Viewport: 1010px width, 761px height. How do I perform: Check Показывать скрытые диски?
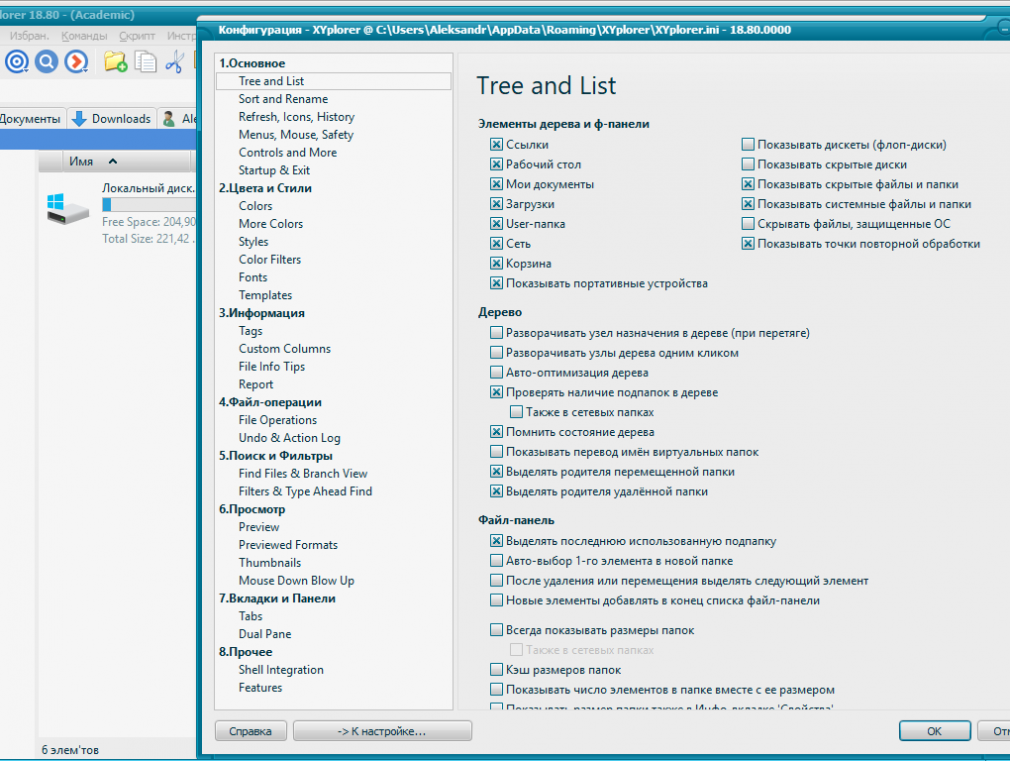point(748,164)
